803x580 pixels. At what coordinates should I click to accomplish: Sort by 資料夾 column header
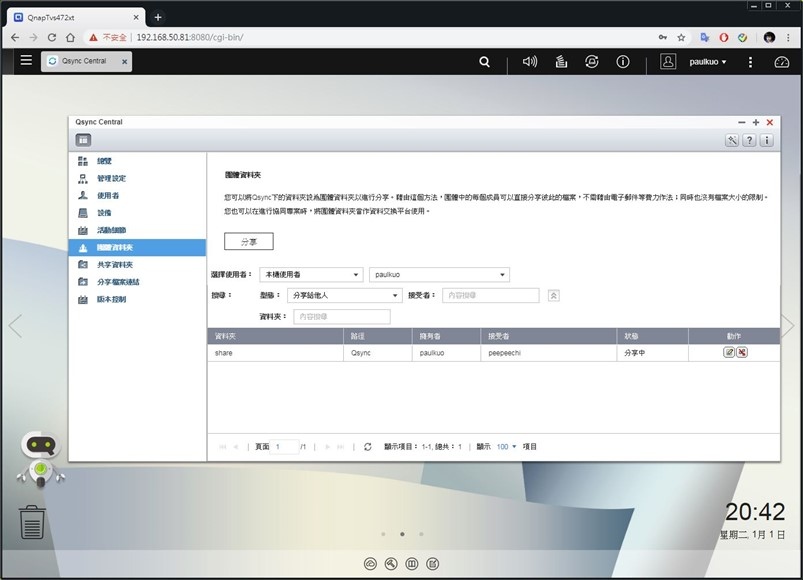click(276, 336)
